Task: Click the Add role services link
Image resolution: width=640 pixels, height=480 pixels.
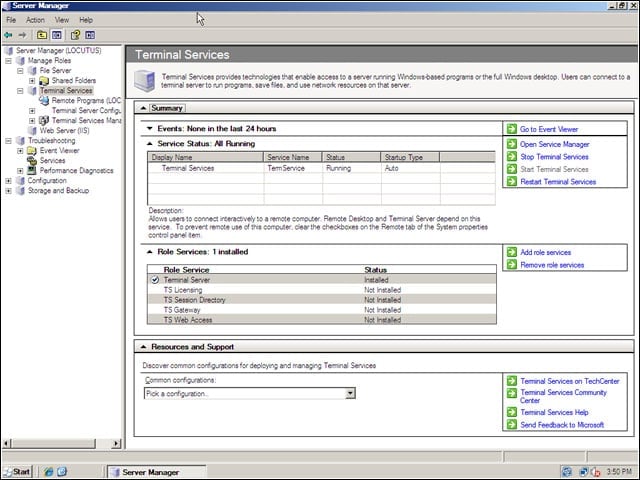Action: point(545,252)
